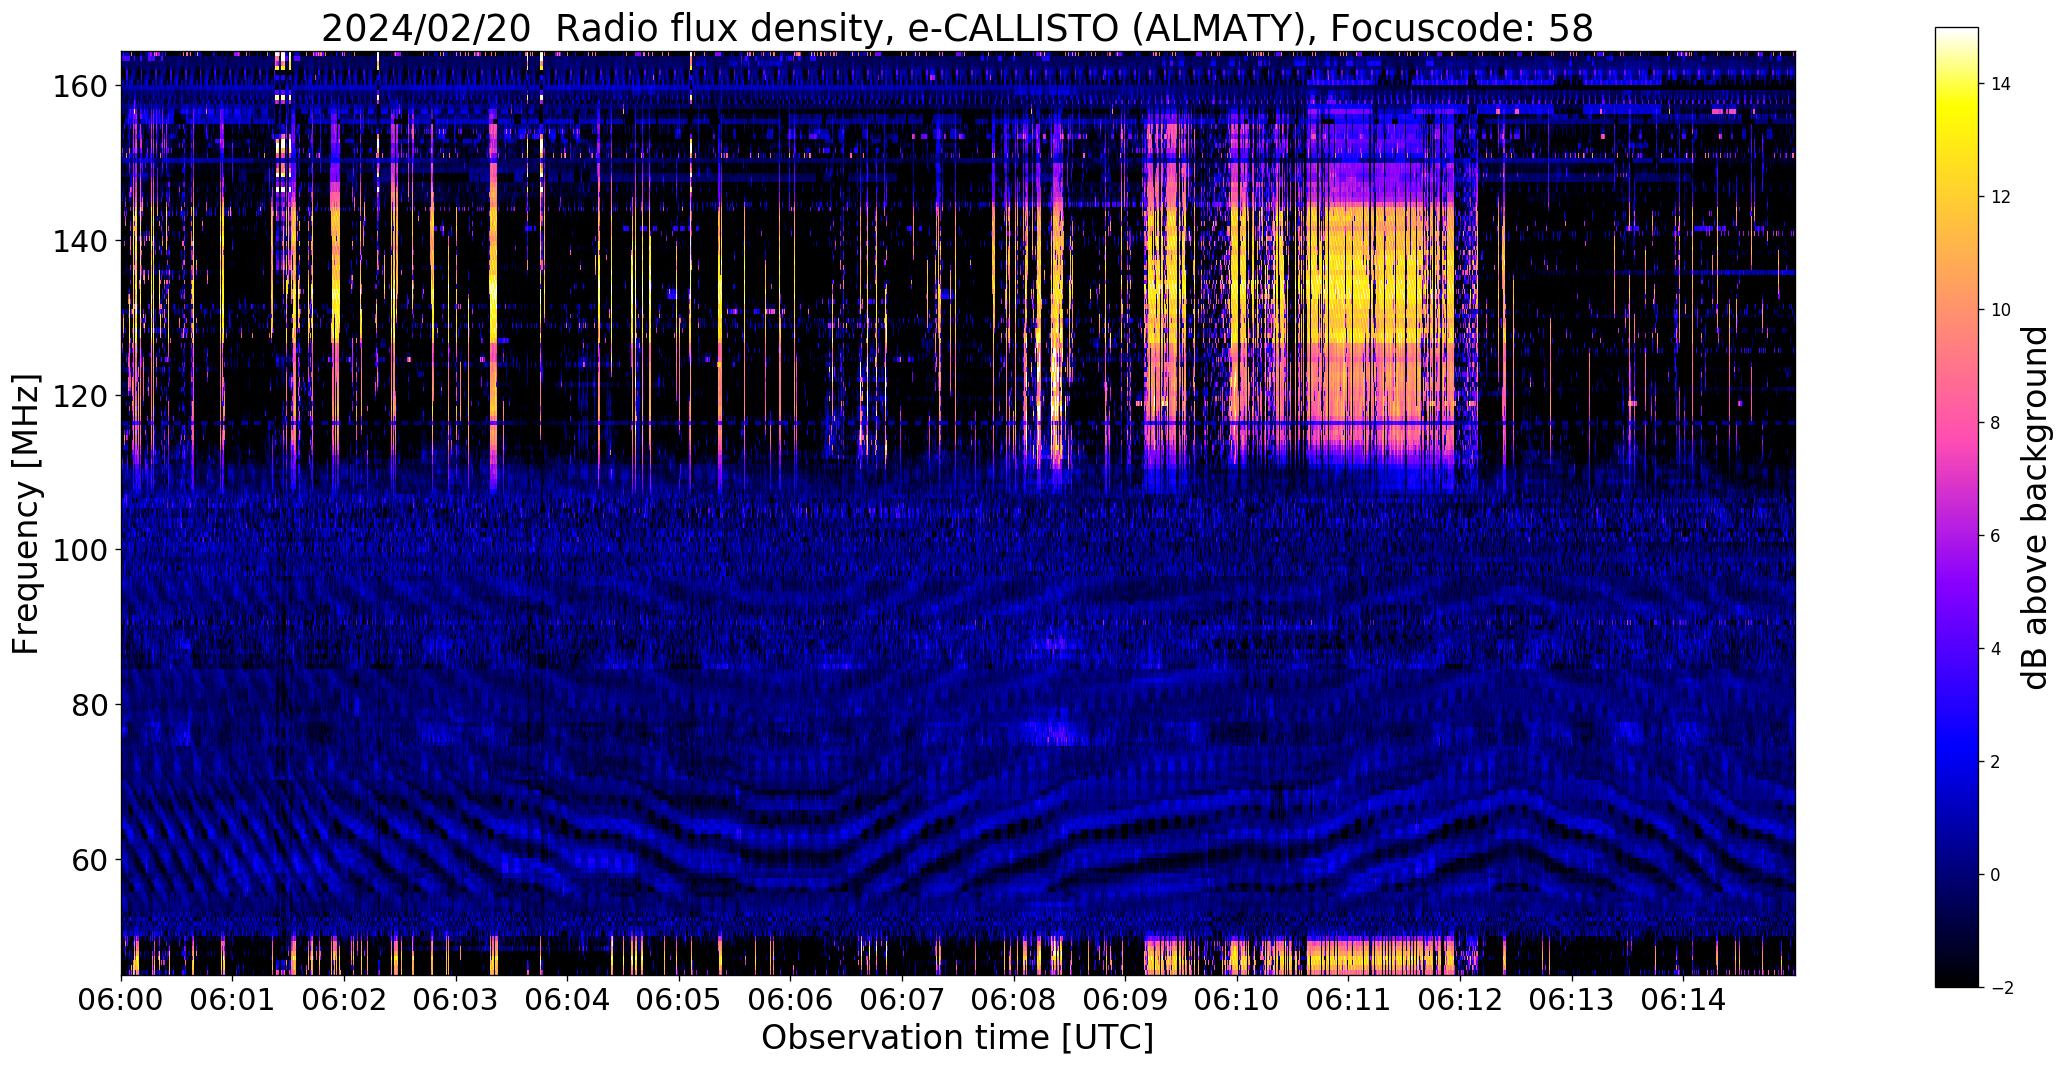Click the 06:07 time tick label
This screenshot has height=1067, width=2066.
click(x=902, y=1000)
